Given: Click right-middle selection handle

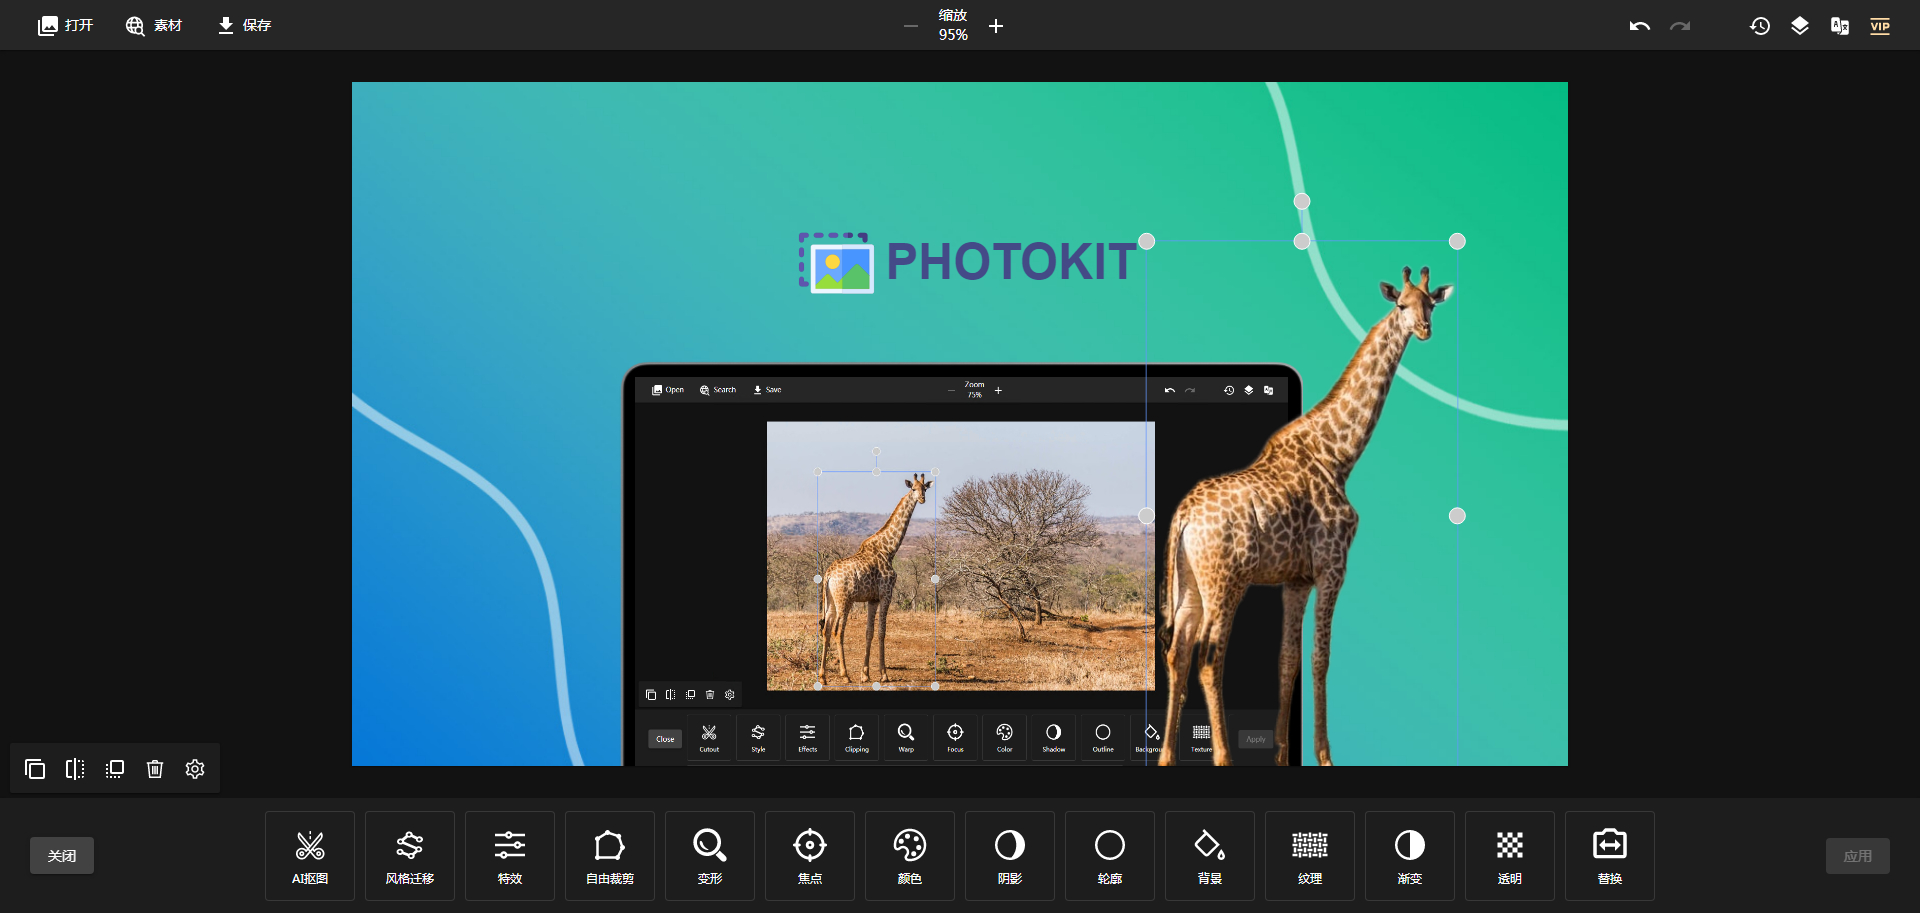Looking at the screenshot, I should 1457,516.
